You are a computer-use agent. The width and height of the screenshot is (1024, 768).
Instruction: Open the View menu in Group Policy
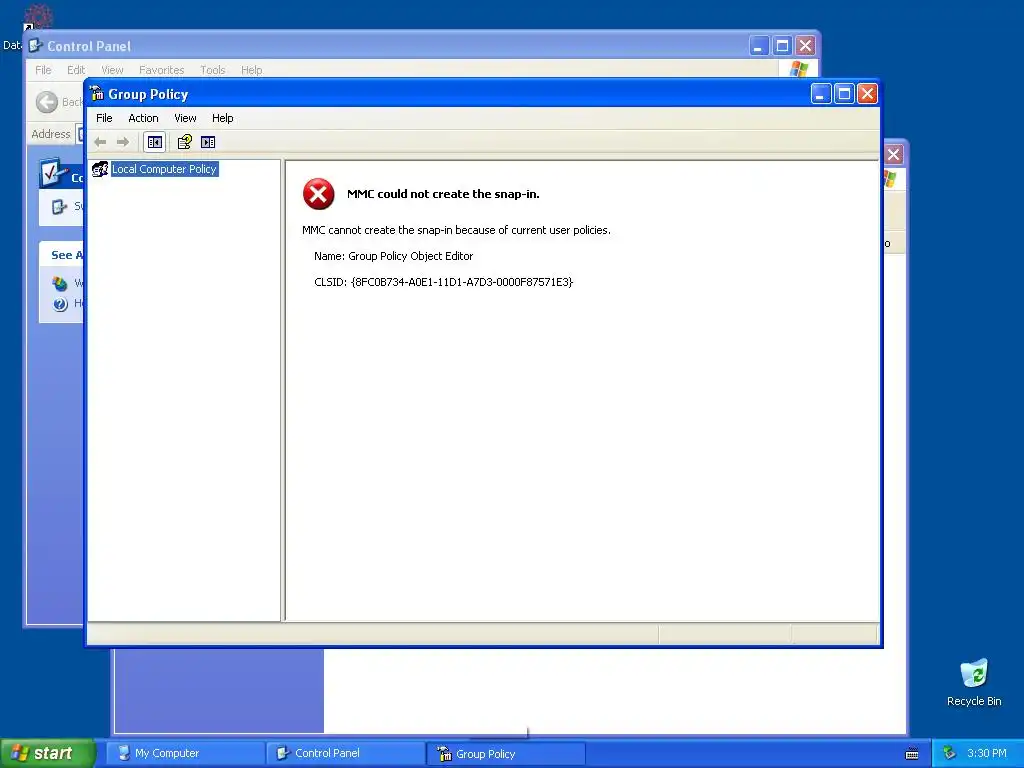pos(185,118)
